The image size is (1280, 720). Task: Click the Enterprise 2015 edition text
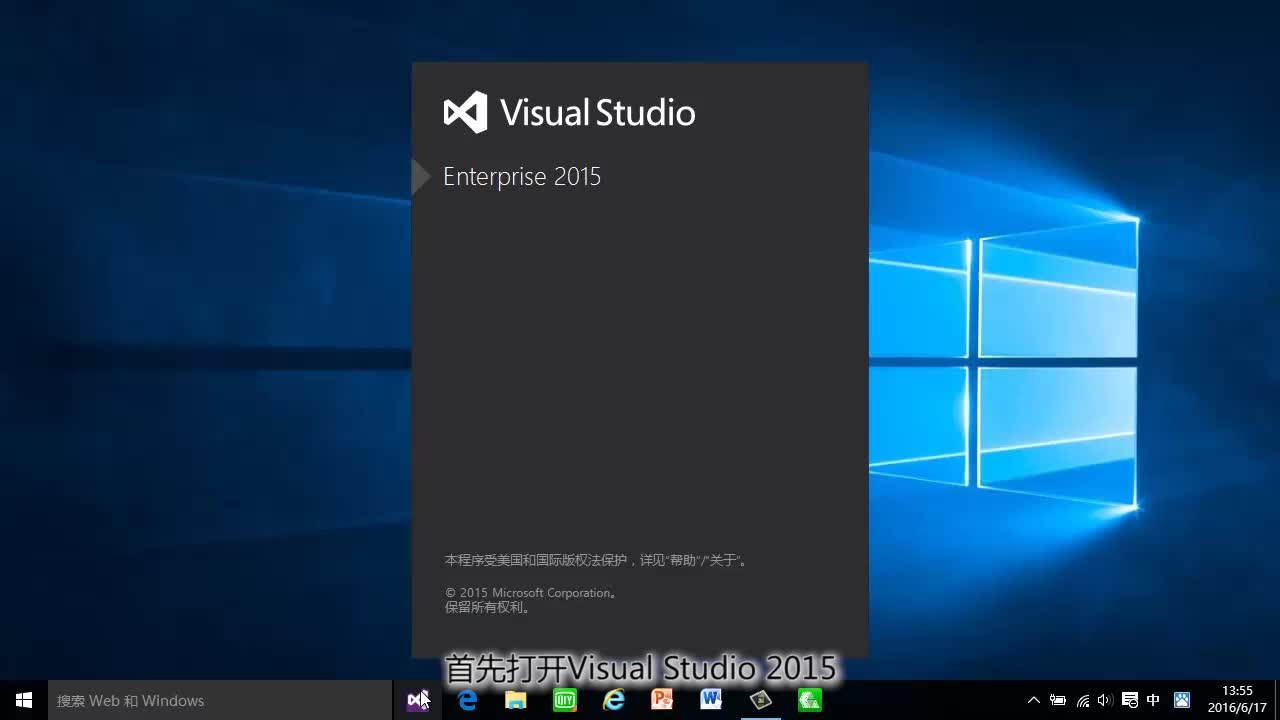[522, 177]
